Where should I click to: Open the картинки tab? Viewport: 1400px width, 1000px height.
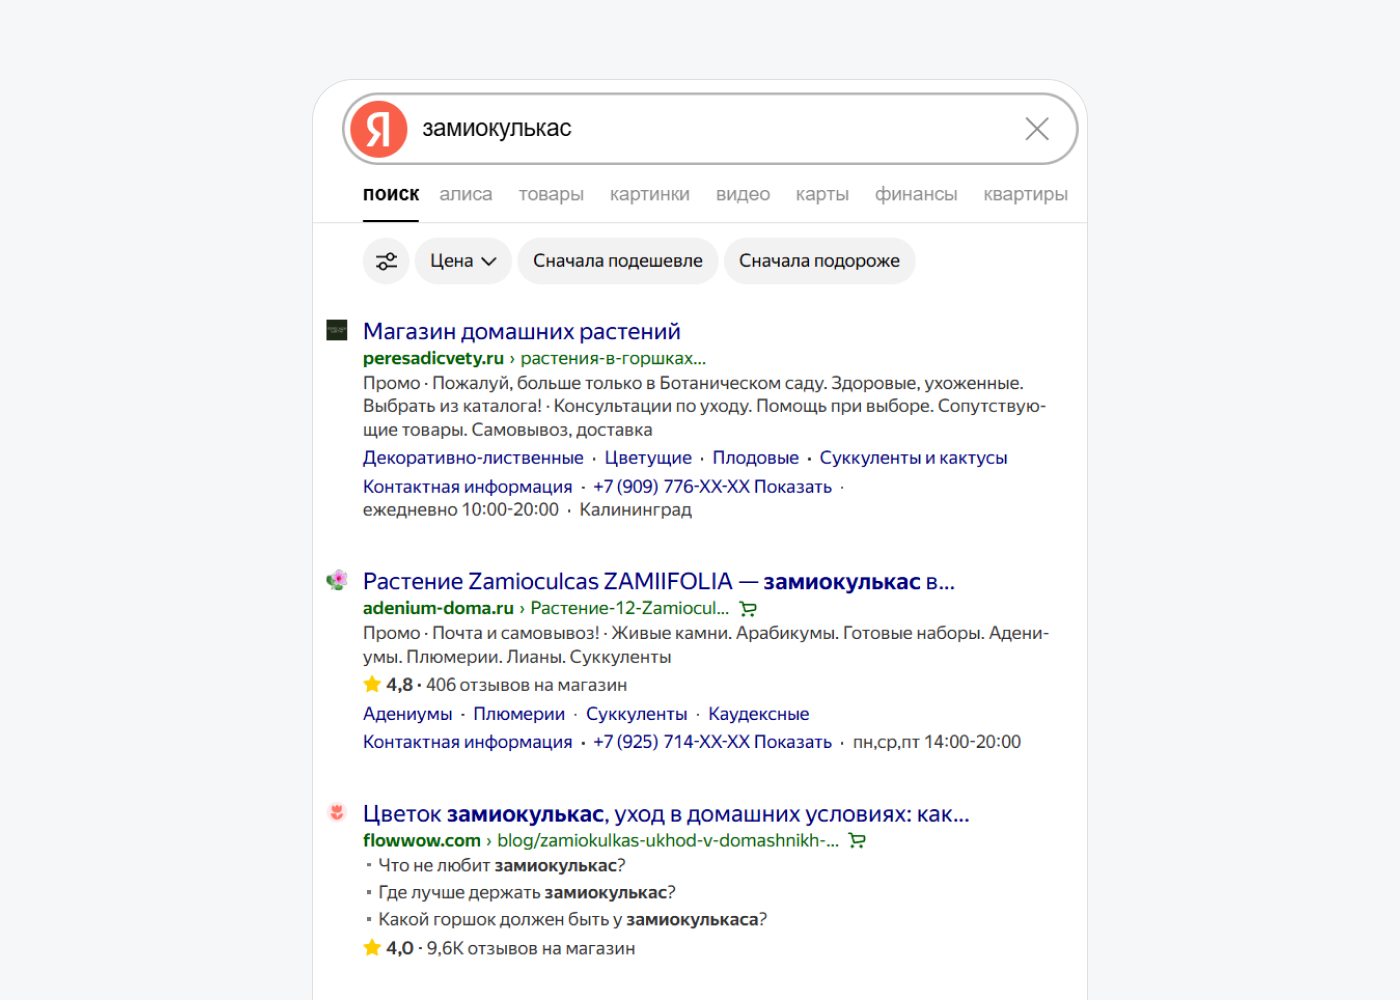point(650,194)
